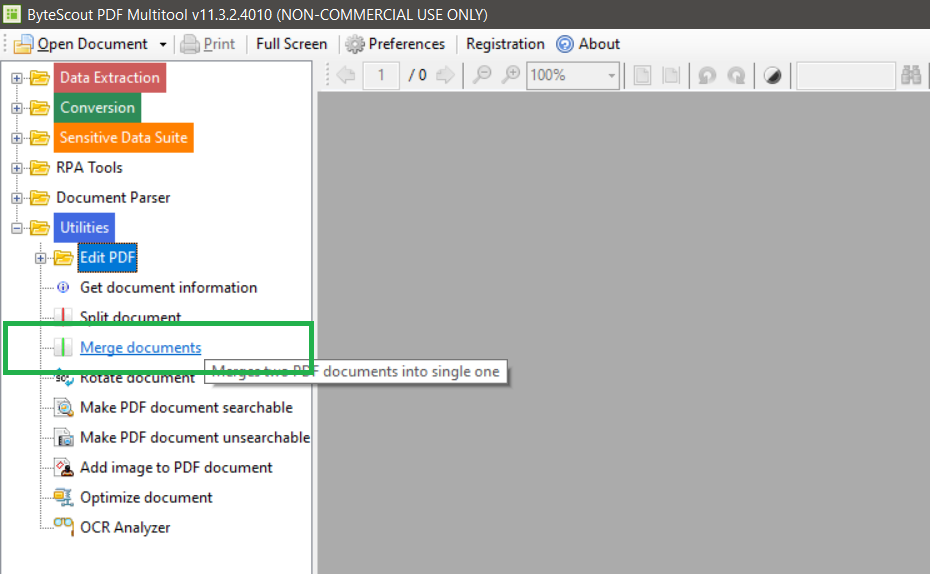This screenshot has height=574, width=930.
Task: Go to the next page arrow
Action: click(445, 75)
